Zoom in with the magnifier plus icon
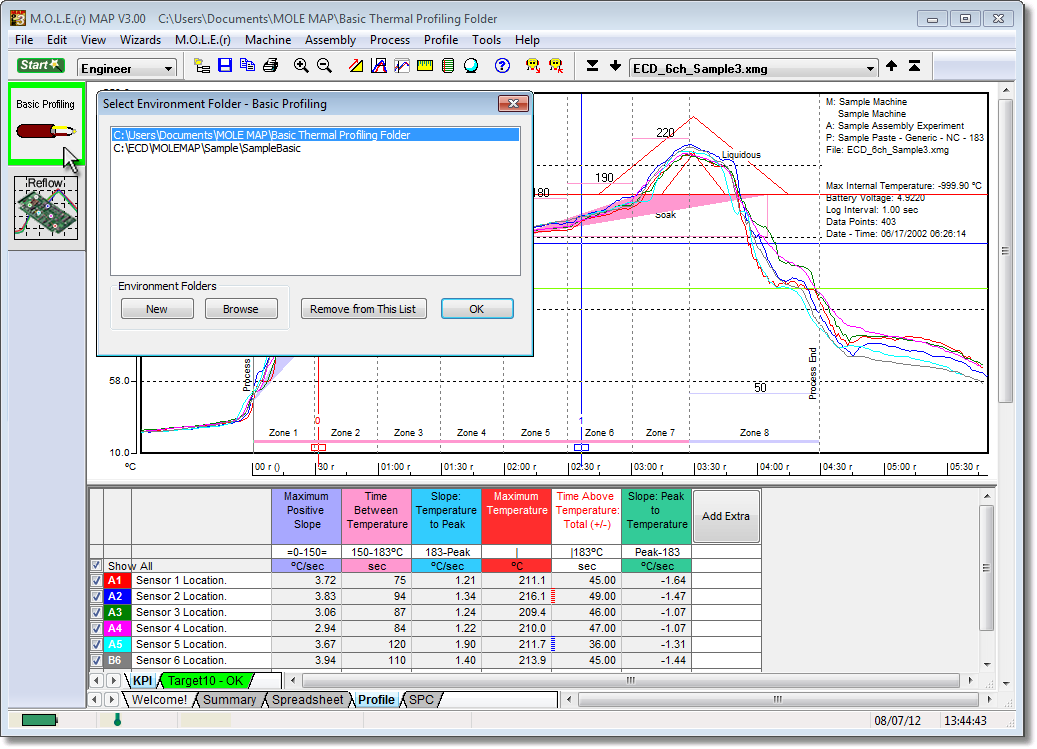This screenshot has width=1037, height=749. pos(301,65)
